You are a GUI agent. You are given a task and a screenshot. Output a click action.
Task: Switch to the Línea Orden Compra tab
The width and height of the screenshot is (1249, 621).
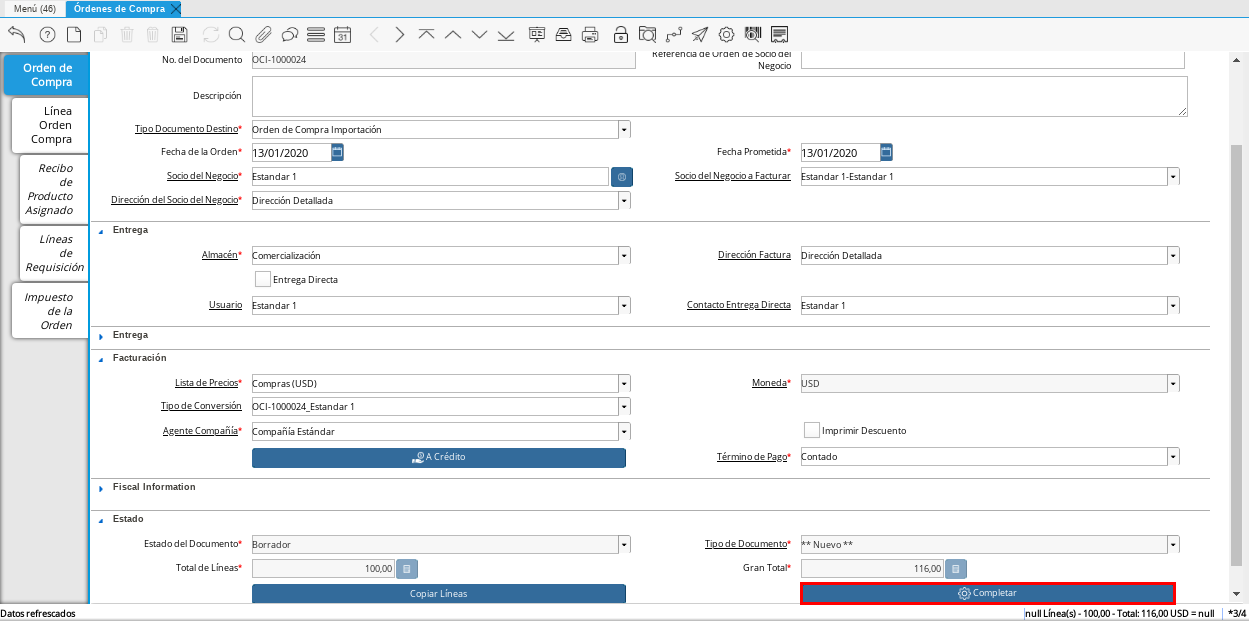click(51, 125)
